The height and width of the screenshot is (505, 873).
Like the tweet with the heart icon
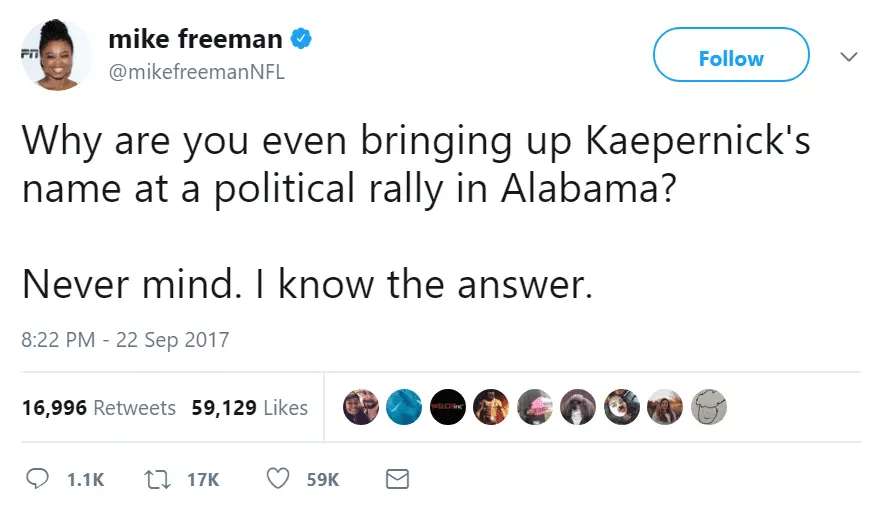277,480
